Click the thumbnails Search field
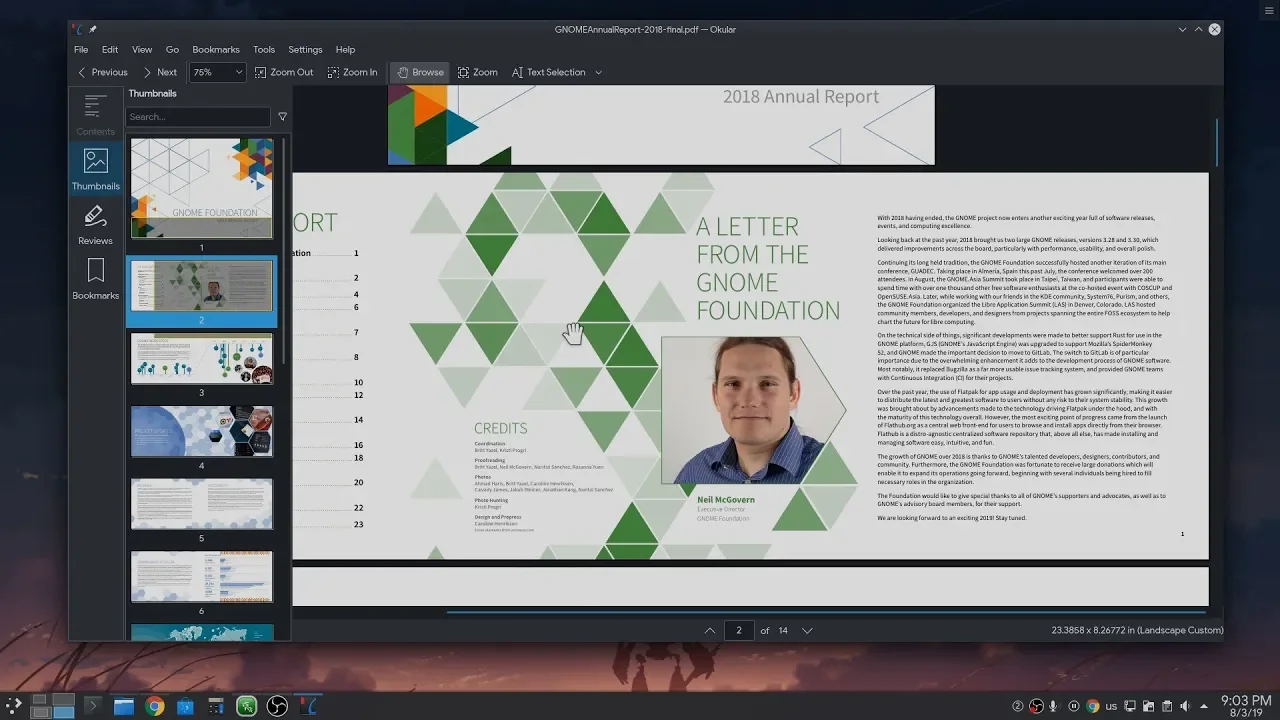 tap(198, 117)
